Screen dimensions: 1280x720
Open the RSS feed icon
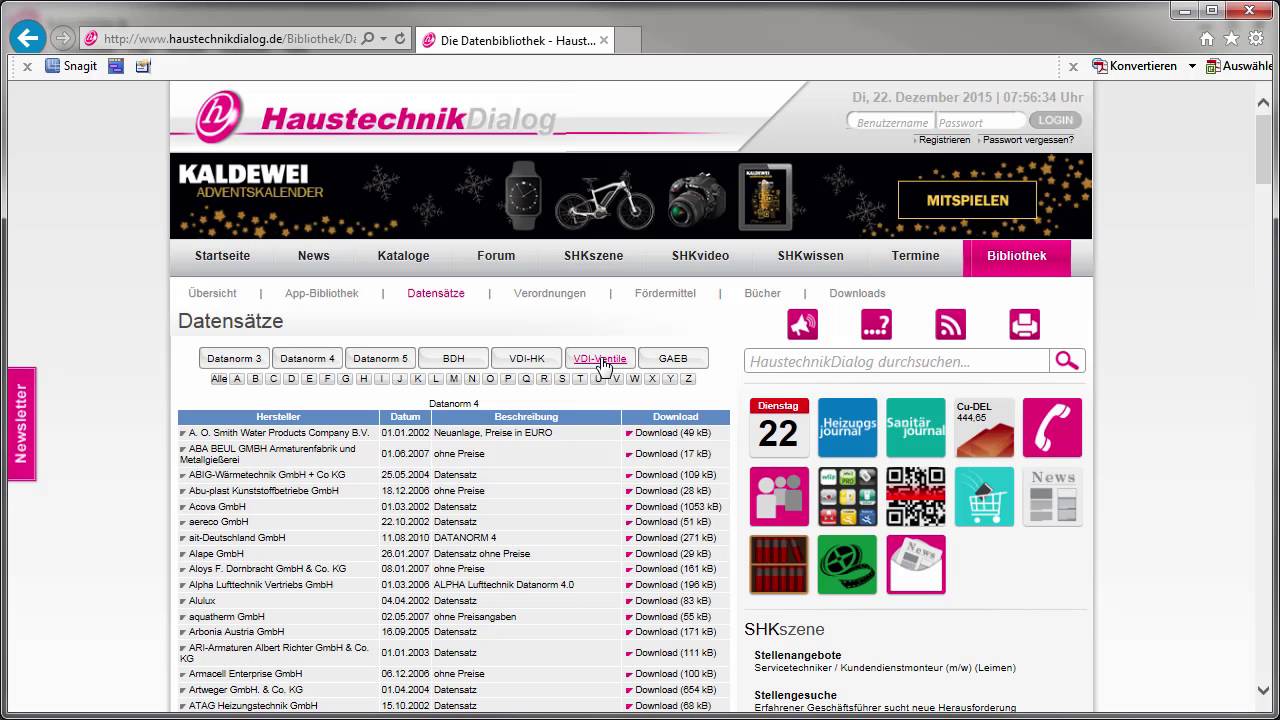pyautogui.click(x=951, y=324)
